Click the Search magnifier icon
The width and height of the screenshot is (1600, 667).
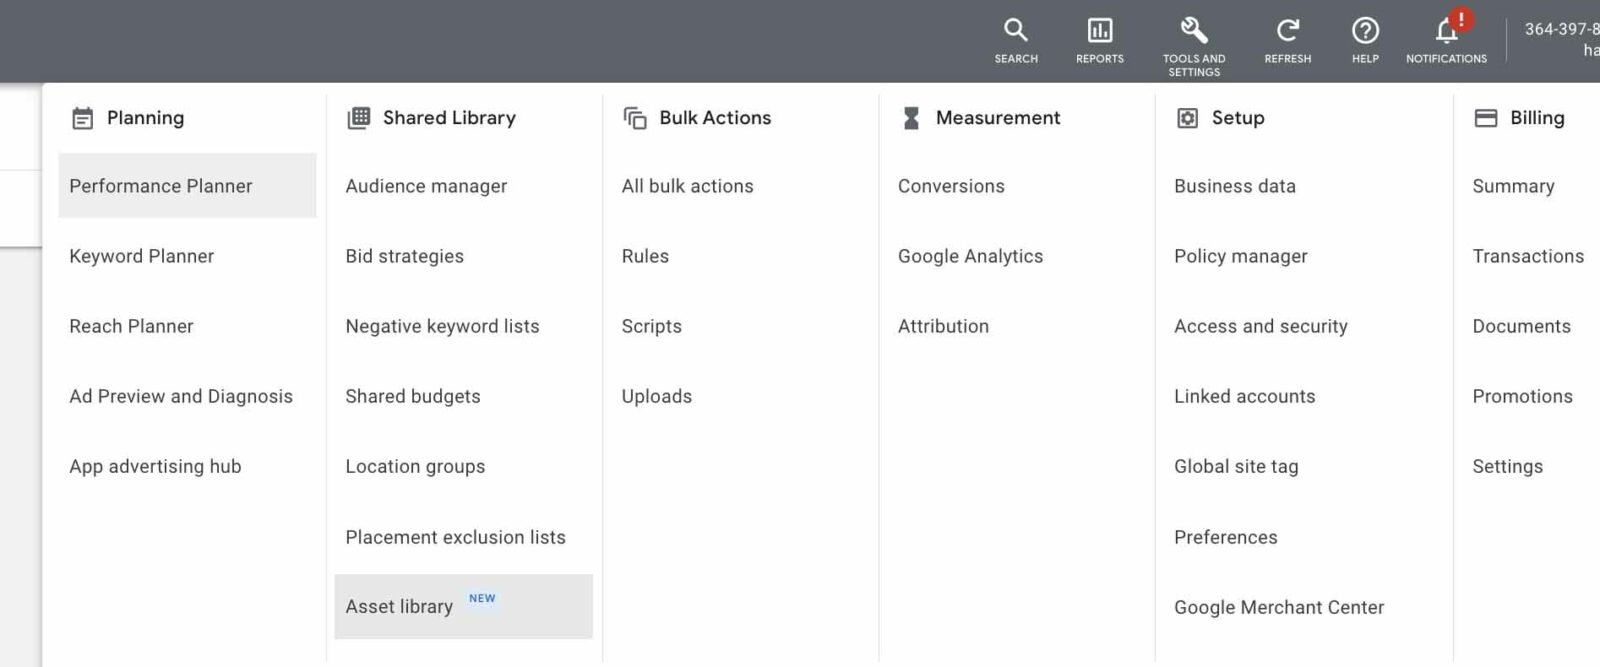coord(1015,30)
